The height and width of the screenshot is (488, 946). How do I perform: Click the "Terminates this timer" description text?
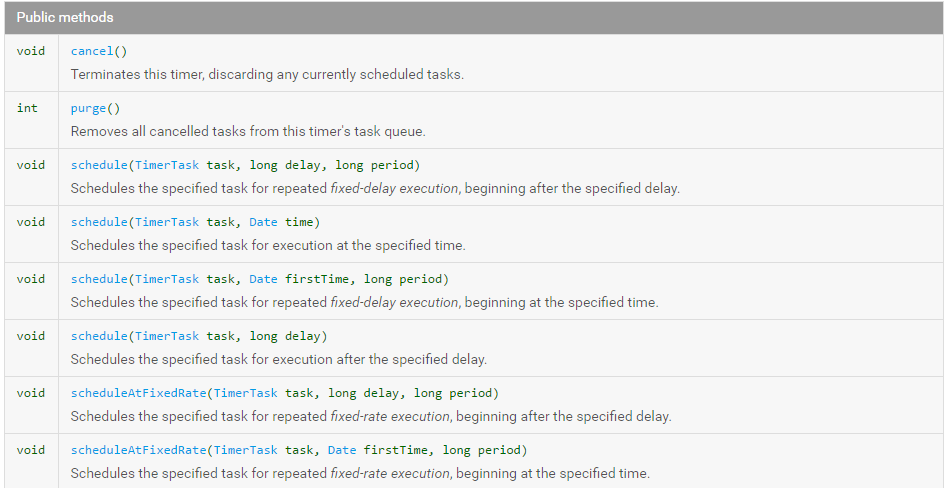(x=267, y=74)
